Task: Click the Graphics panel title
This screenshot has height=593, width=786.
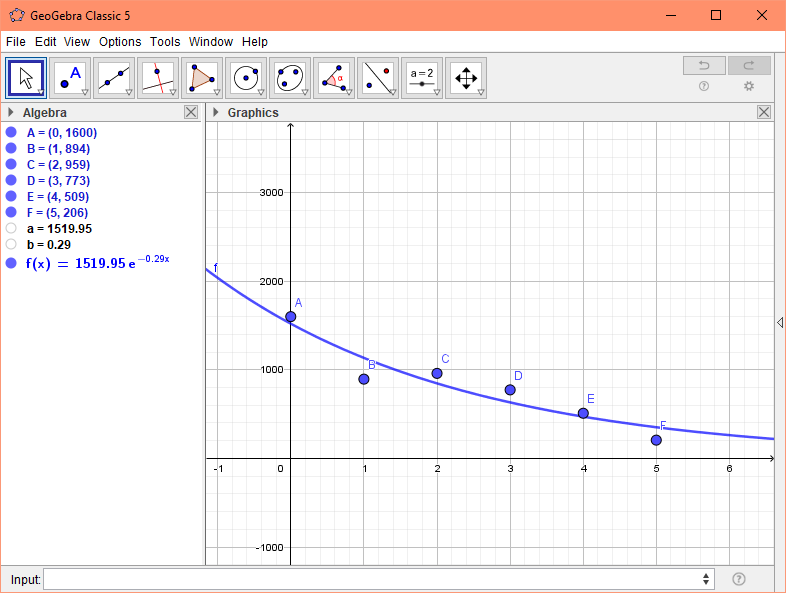Action: click(x=253, y=112)
